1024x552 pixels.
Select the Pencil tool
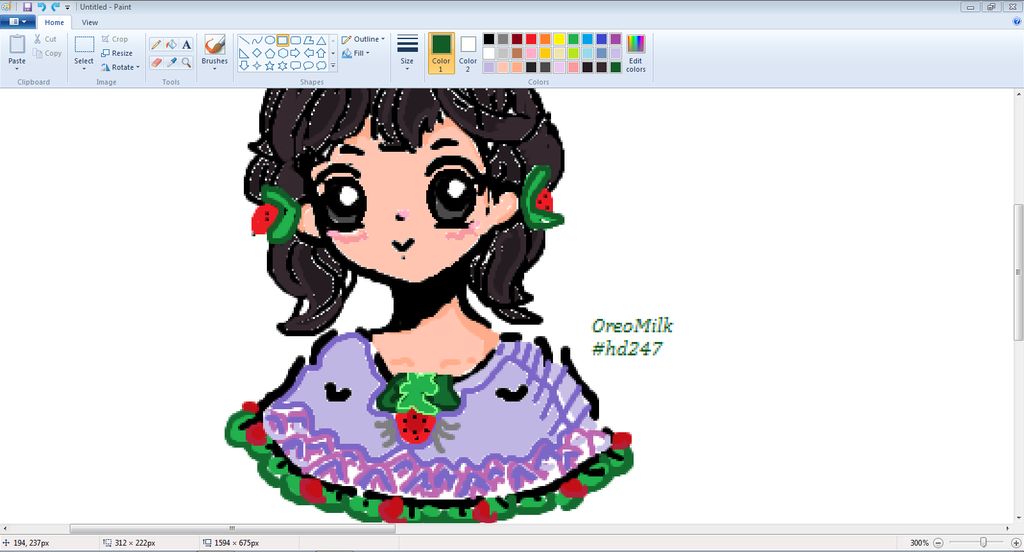pyautogui.click(x=156, y=44)
